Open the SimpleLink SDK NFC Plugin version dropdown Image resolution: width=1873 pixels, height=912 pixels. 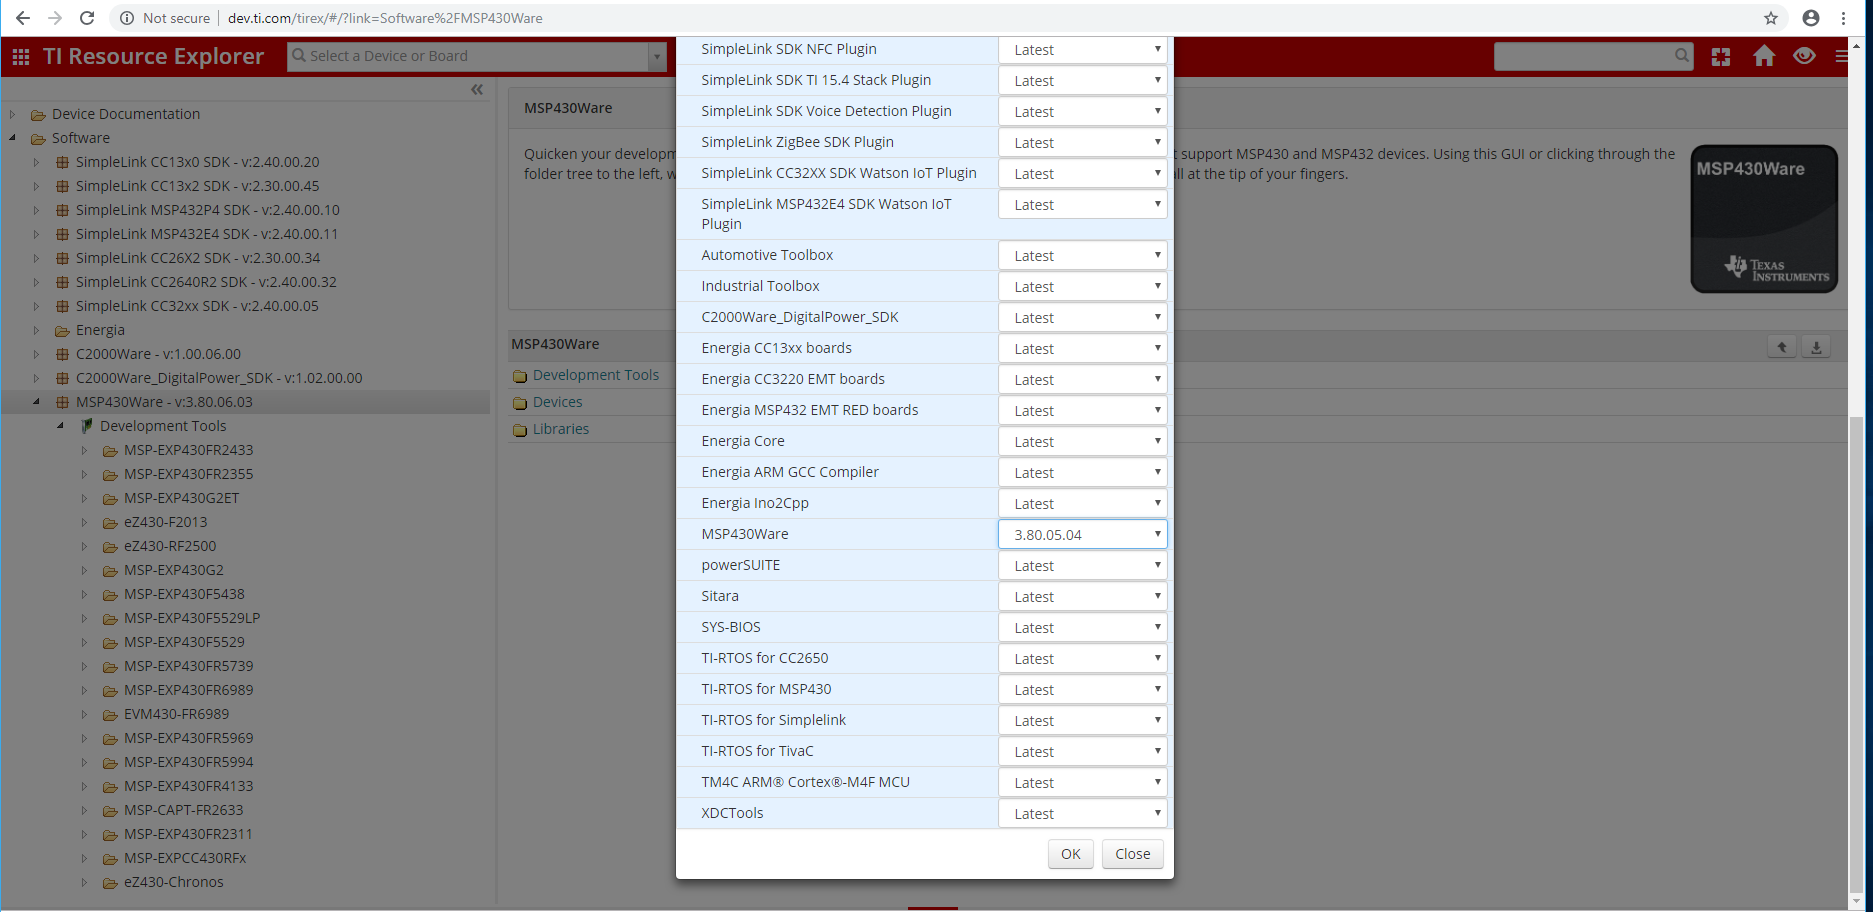(1083, 50)
